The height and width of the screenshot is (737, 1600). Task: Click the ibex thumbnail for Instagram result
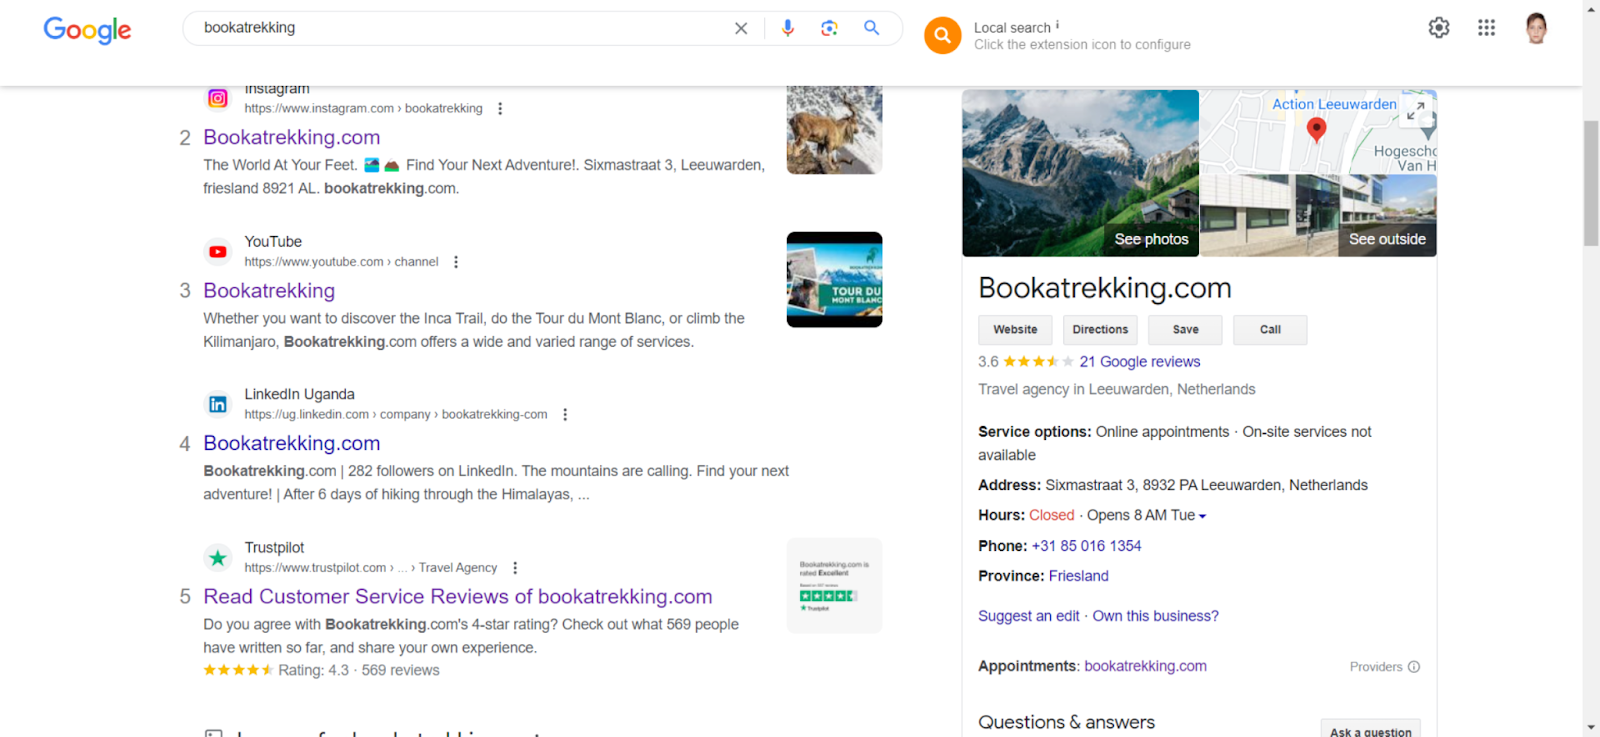(834, 130)
